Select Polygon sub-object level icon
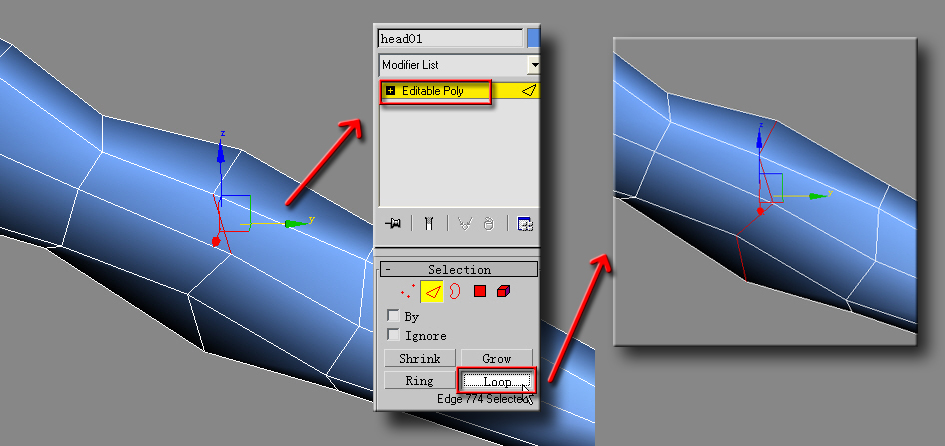The width and height of the screenshot is (945, 446). [480, 291]
